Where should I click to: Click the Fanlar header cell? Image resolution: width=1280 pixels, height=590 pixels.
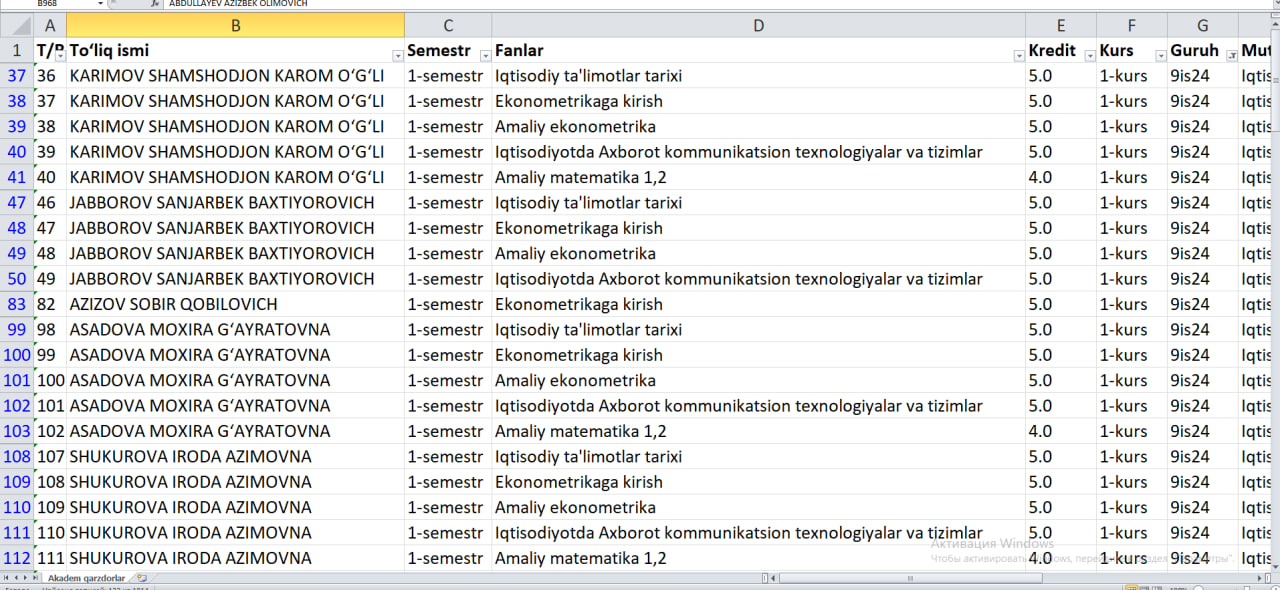tap(758, 50)
